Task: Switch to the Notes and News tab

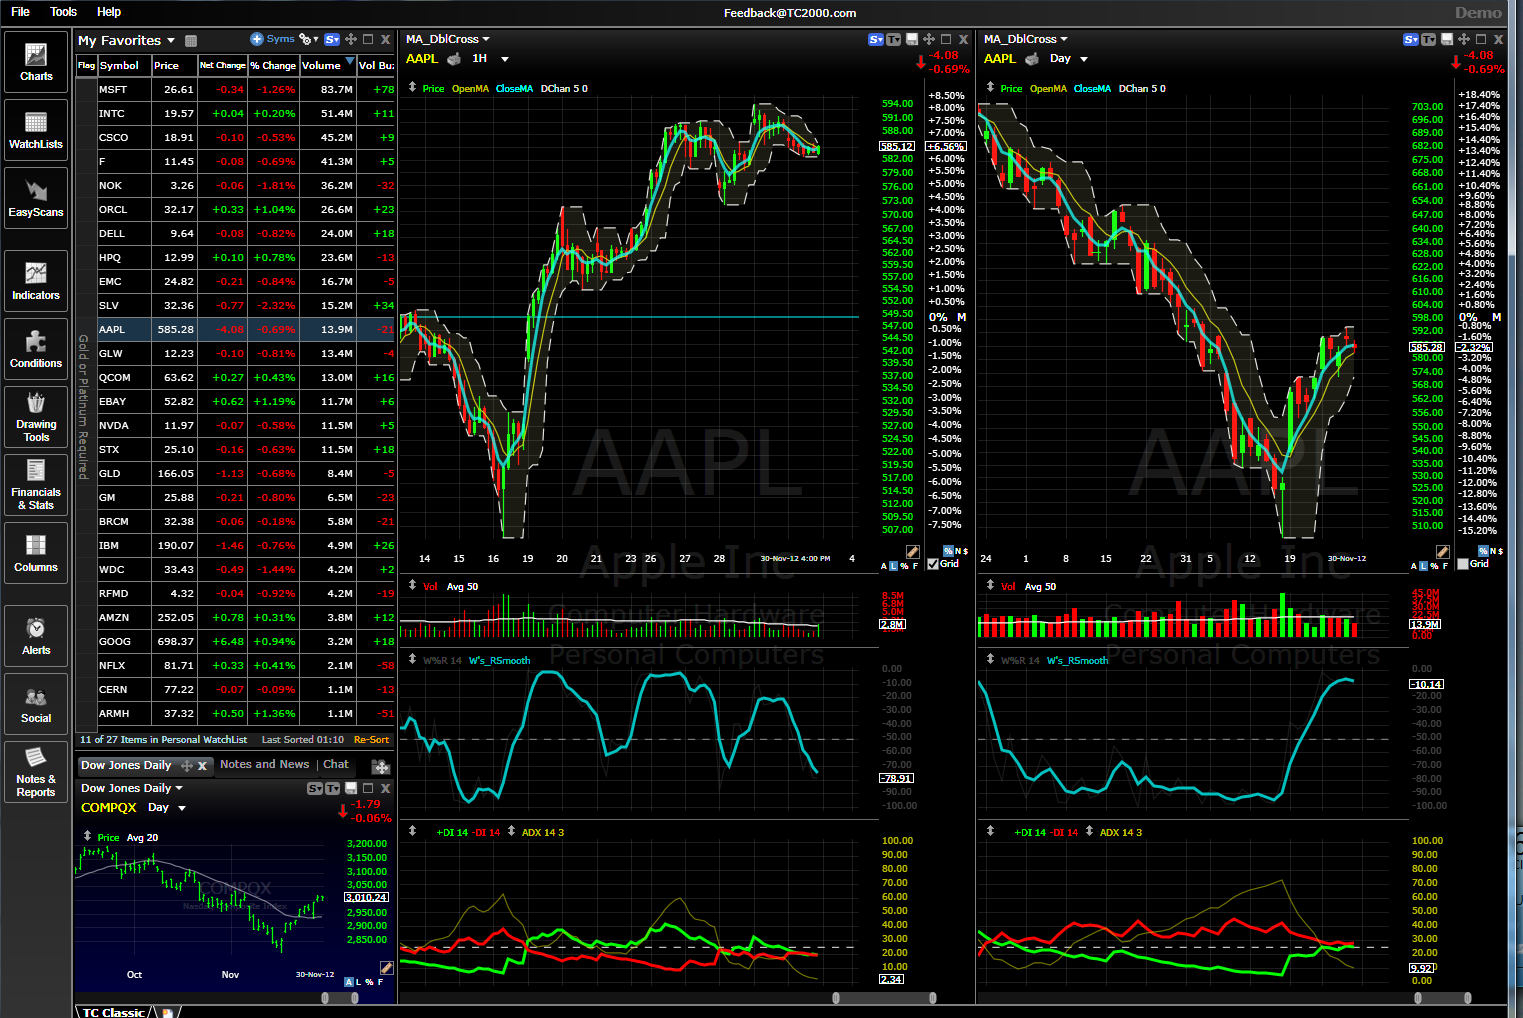Action: point(264,764)
